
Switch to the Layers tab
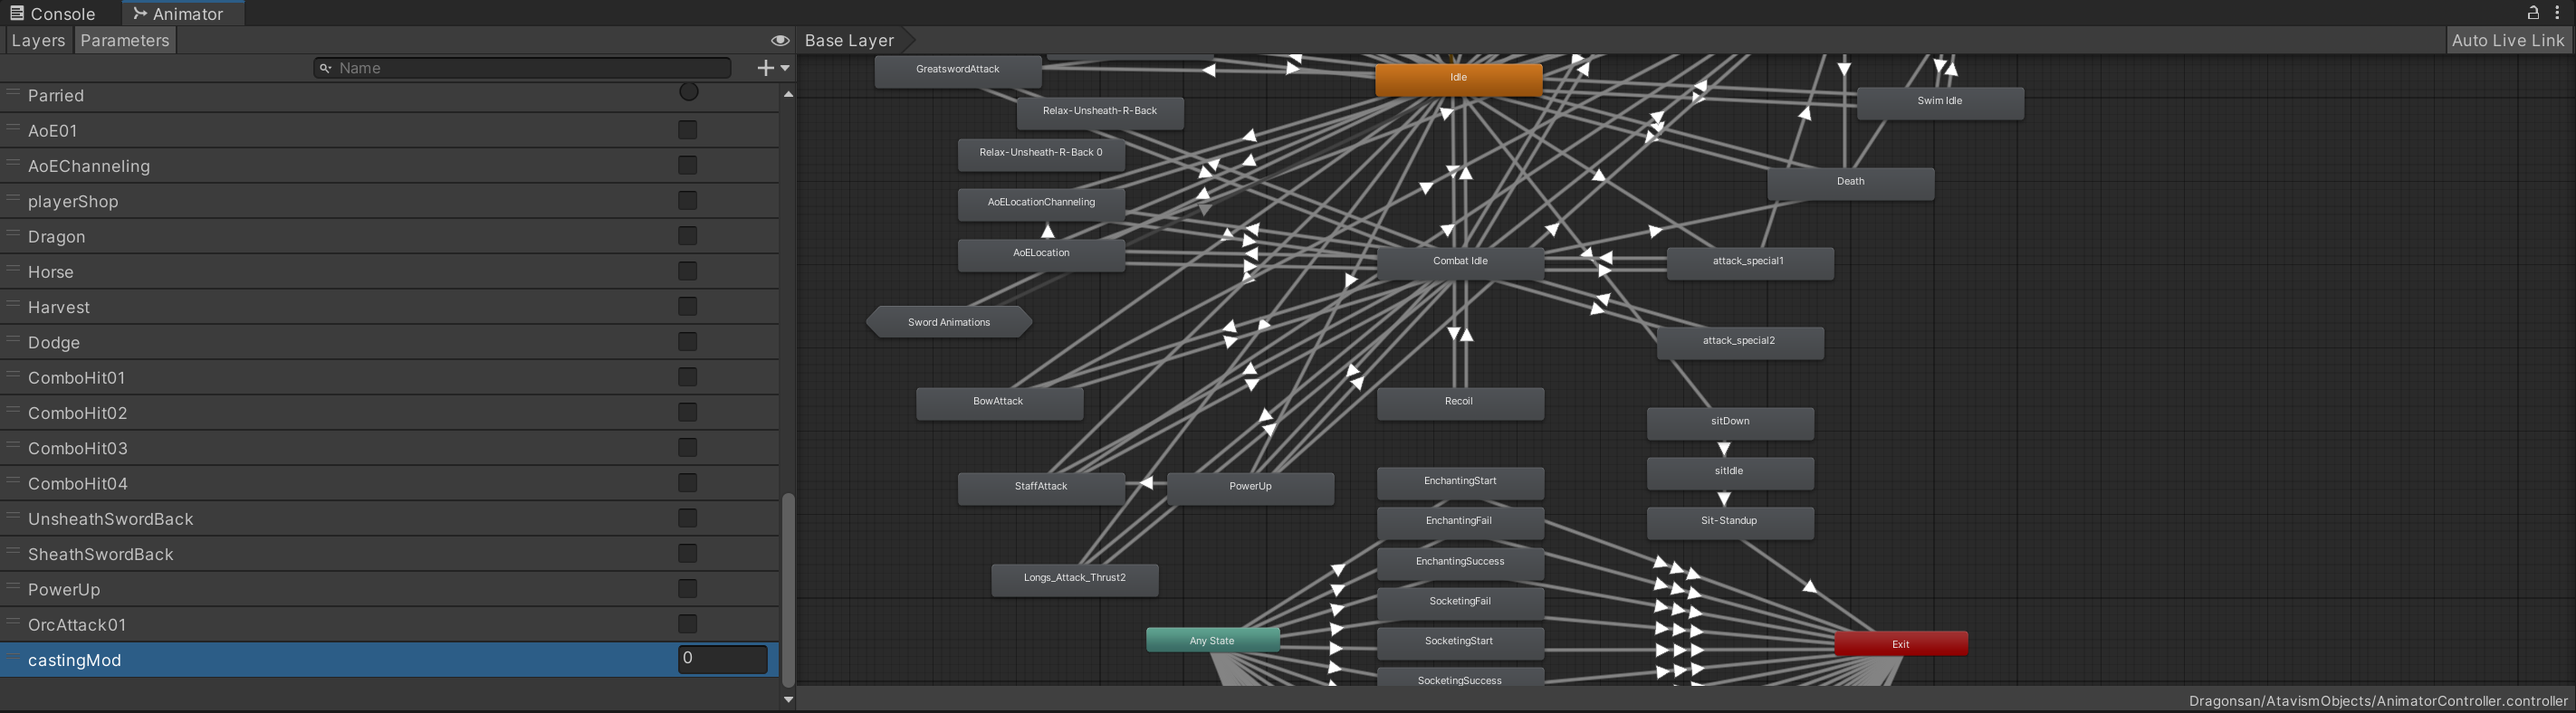pos(38,41)
